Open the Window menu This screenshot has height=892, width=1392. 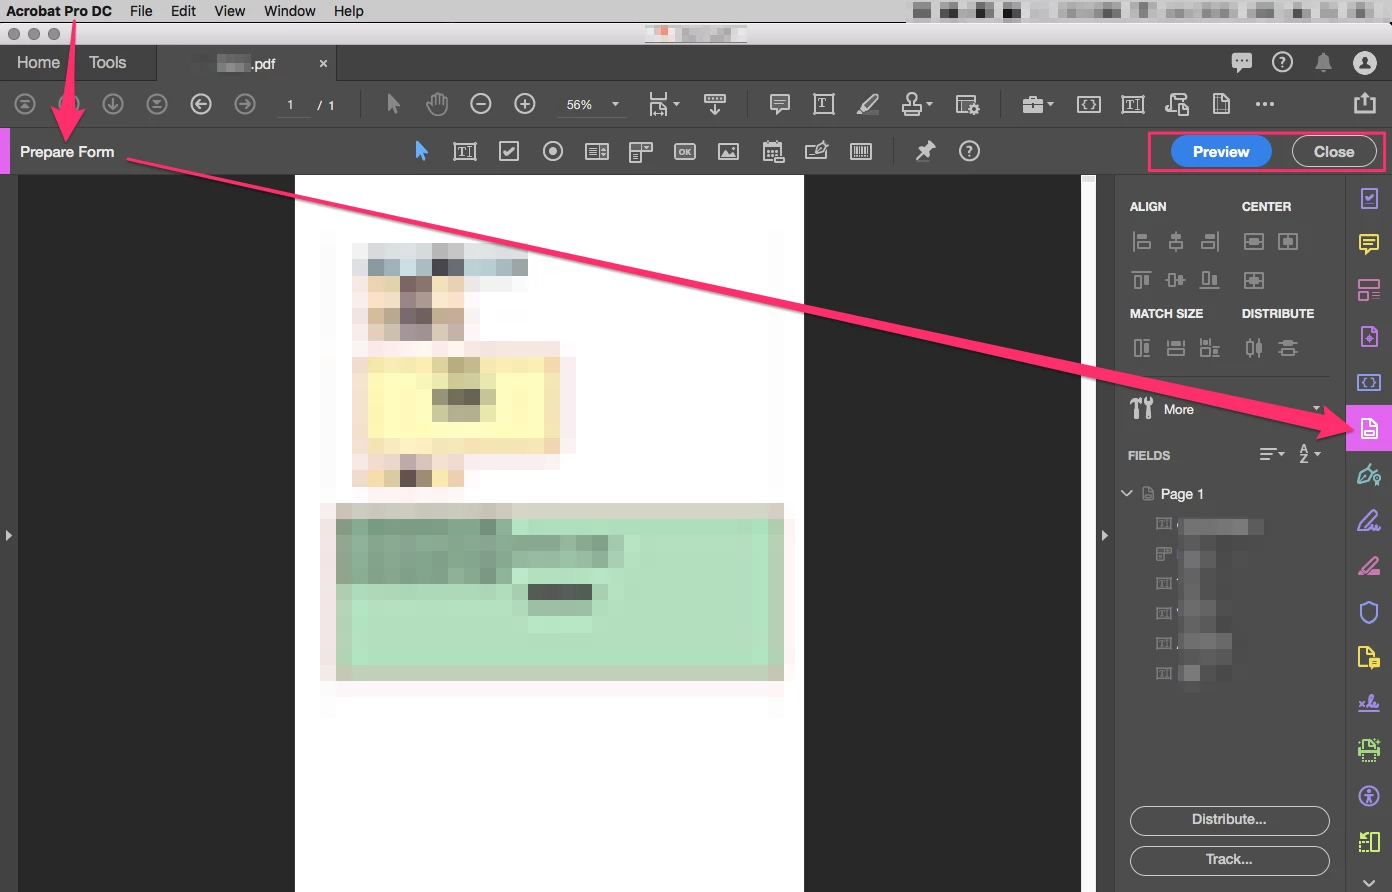coord(290,11)
